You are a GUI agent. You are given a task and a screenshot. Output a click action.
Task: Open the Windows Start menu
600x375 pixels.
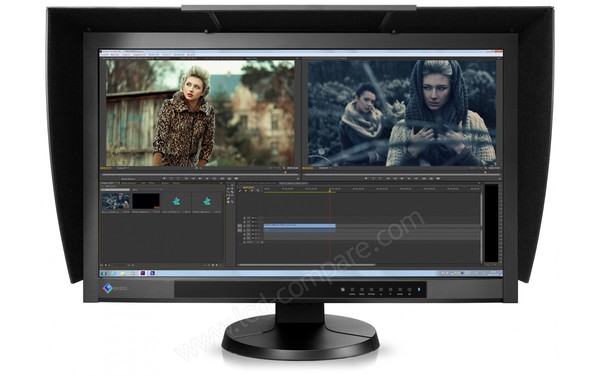(103, 274)
